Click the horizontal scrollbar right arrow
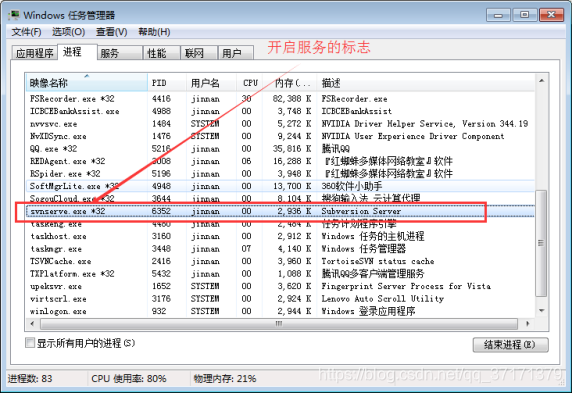 tap(527, 324)
